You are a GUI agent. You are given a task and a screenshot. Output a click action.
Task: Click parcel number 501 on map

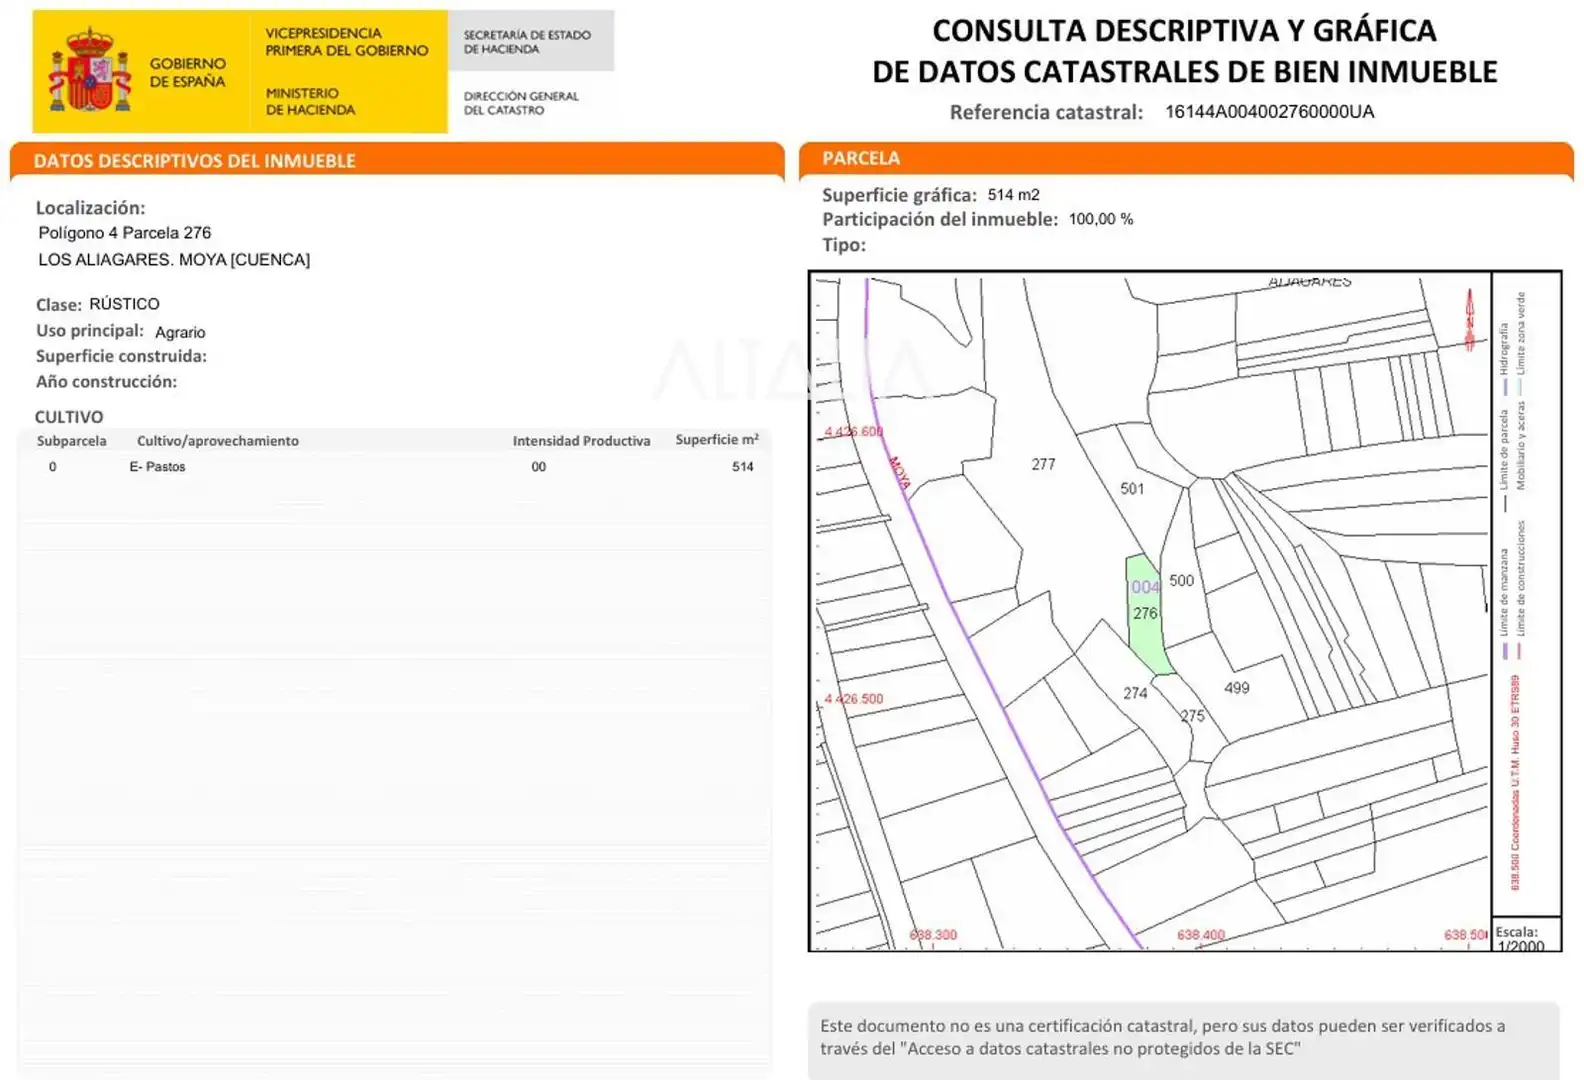pos(1132,489)
